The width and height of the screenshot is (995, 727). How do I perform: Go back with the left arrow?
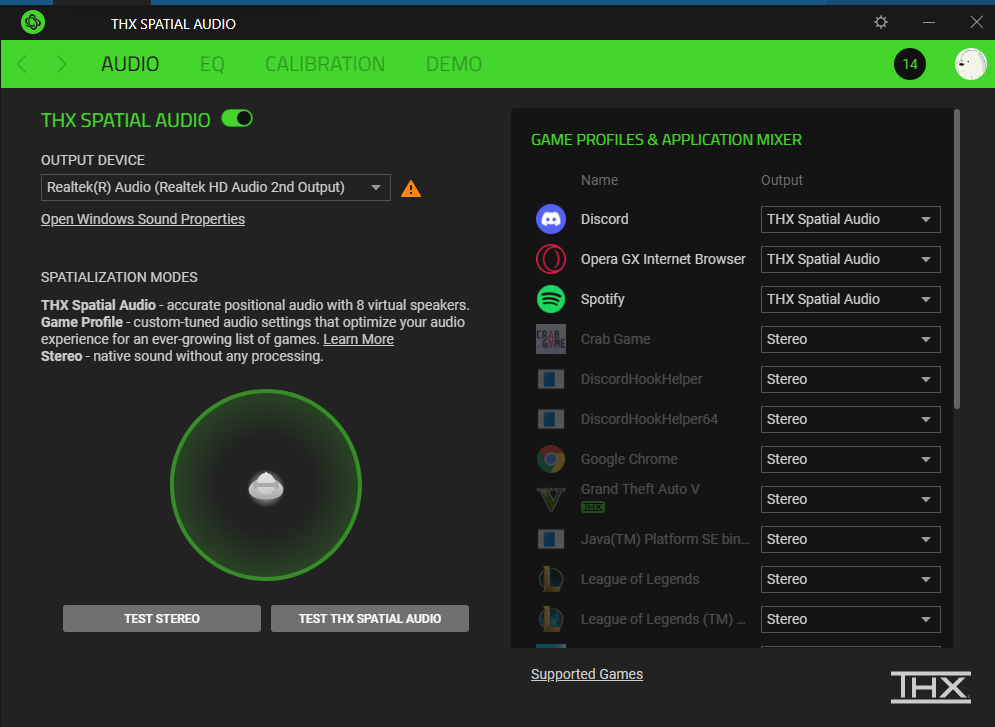pos(22,64)
